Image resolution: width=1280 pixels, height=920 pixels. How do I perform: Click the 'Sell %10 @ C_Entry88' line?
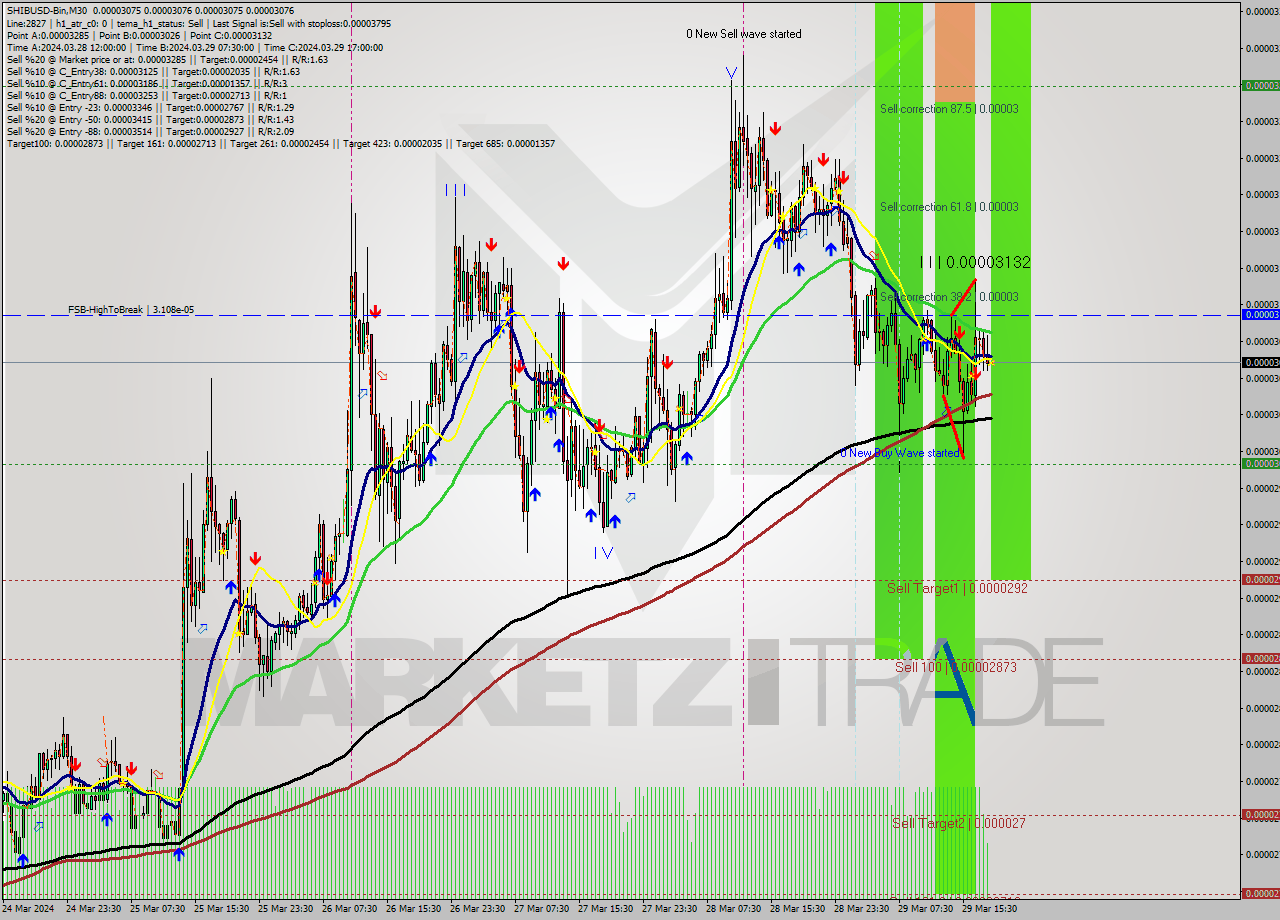(148, 95)
